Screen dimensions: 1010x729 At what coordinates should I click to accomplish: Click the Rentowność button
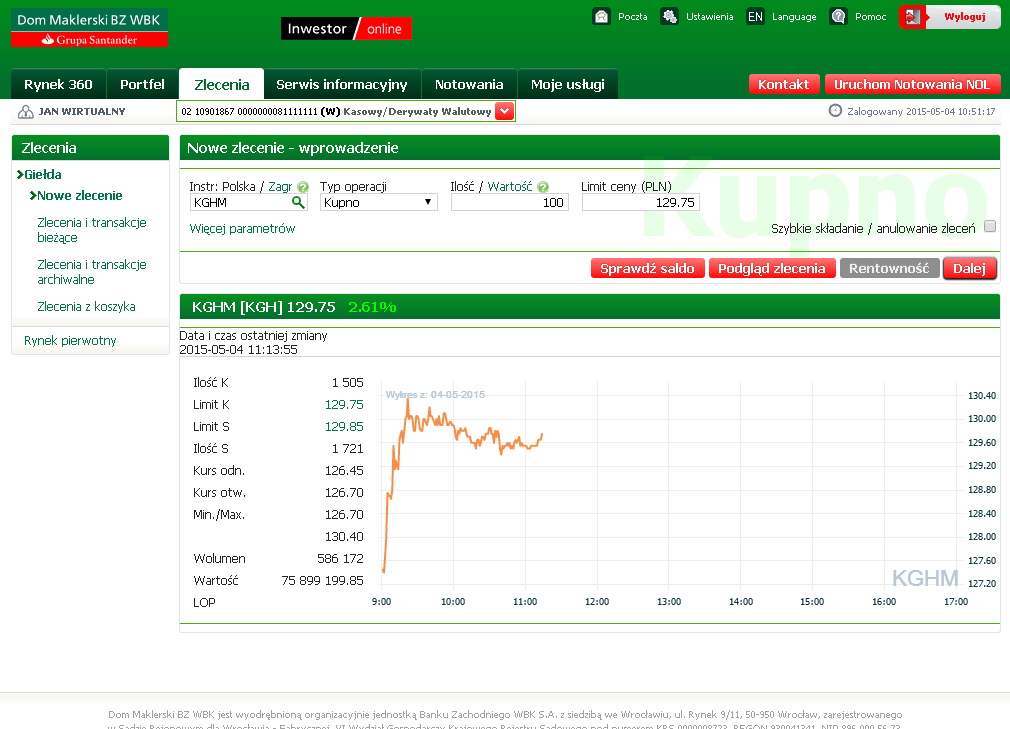(x=889, y=269)
